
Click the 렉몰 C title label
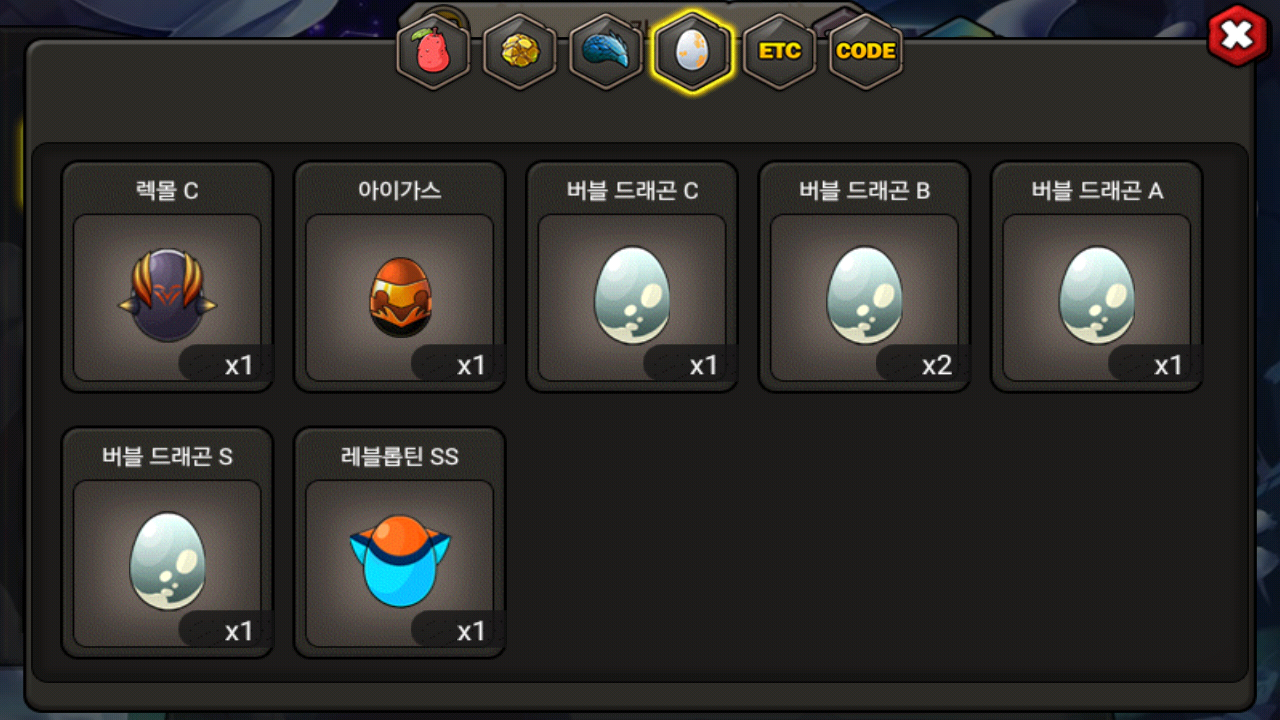167,191
